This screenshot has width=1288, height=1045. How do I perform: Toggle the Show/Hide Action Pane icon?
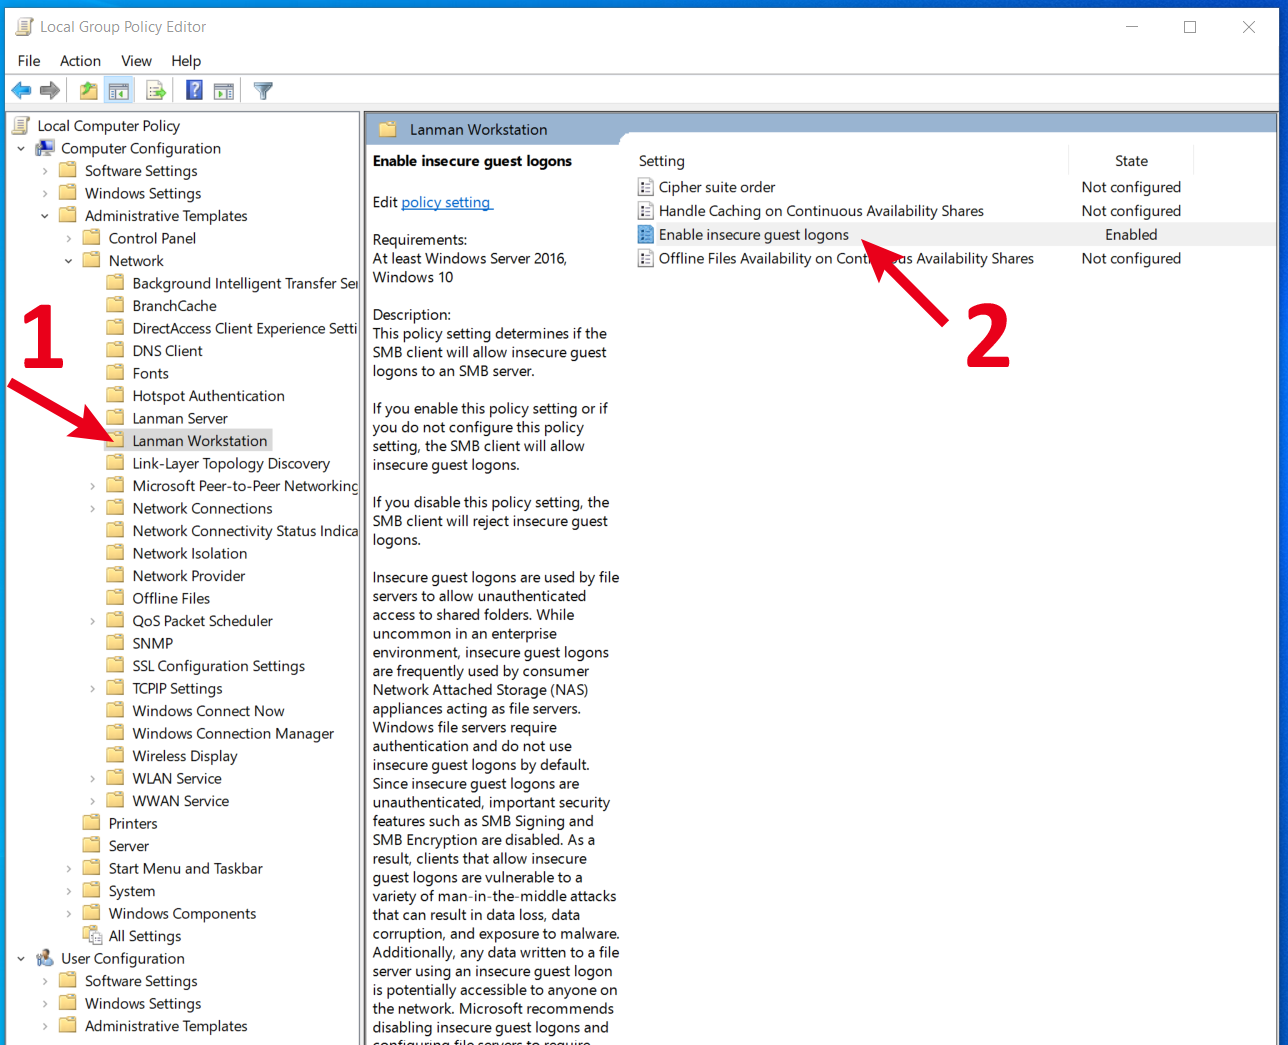[224, 90]
